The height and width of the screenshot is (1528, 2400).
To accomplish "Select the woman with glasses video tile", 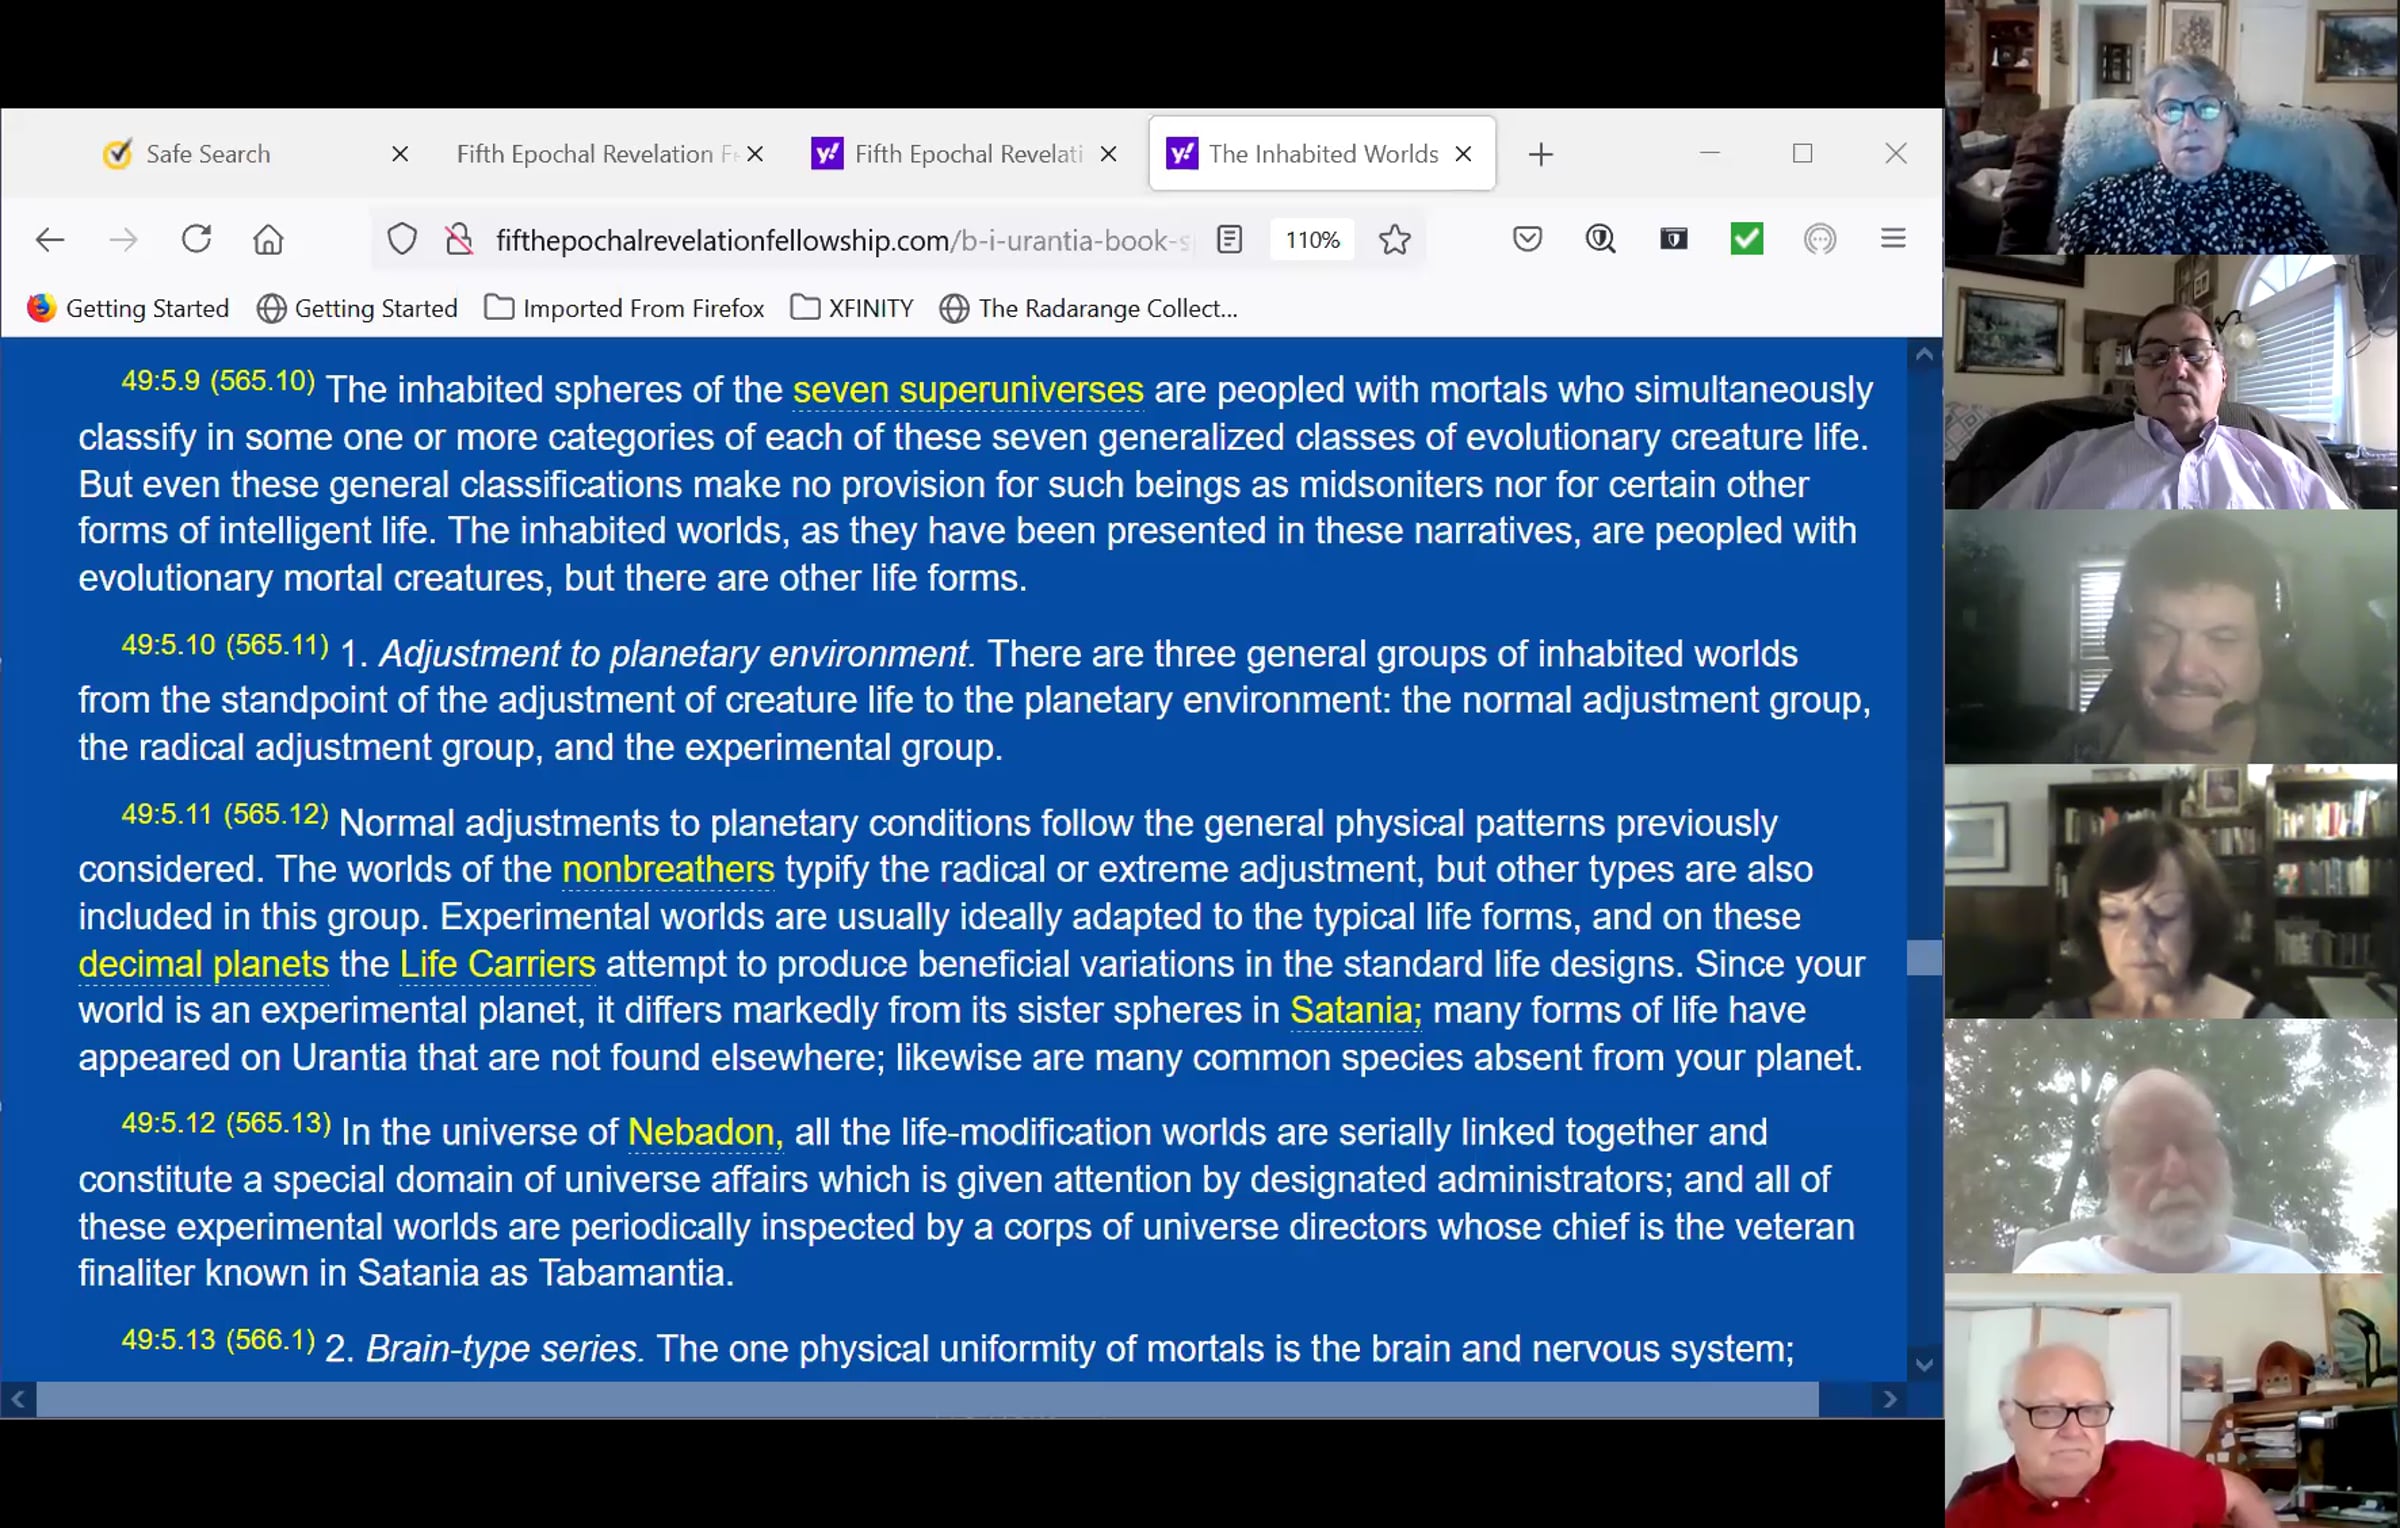I will (2171, 127).
